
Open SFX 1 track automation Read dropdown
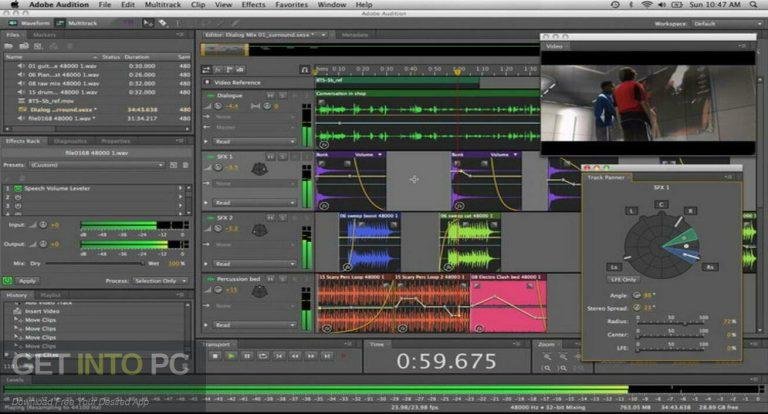click(x=255, y=202)
